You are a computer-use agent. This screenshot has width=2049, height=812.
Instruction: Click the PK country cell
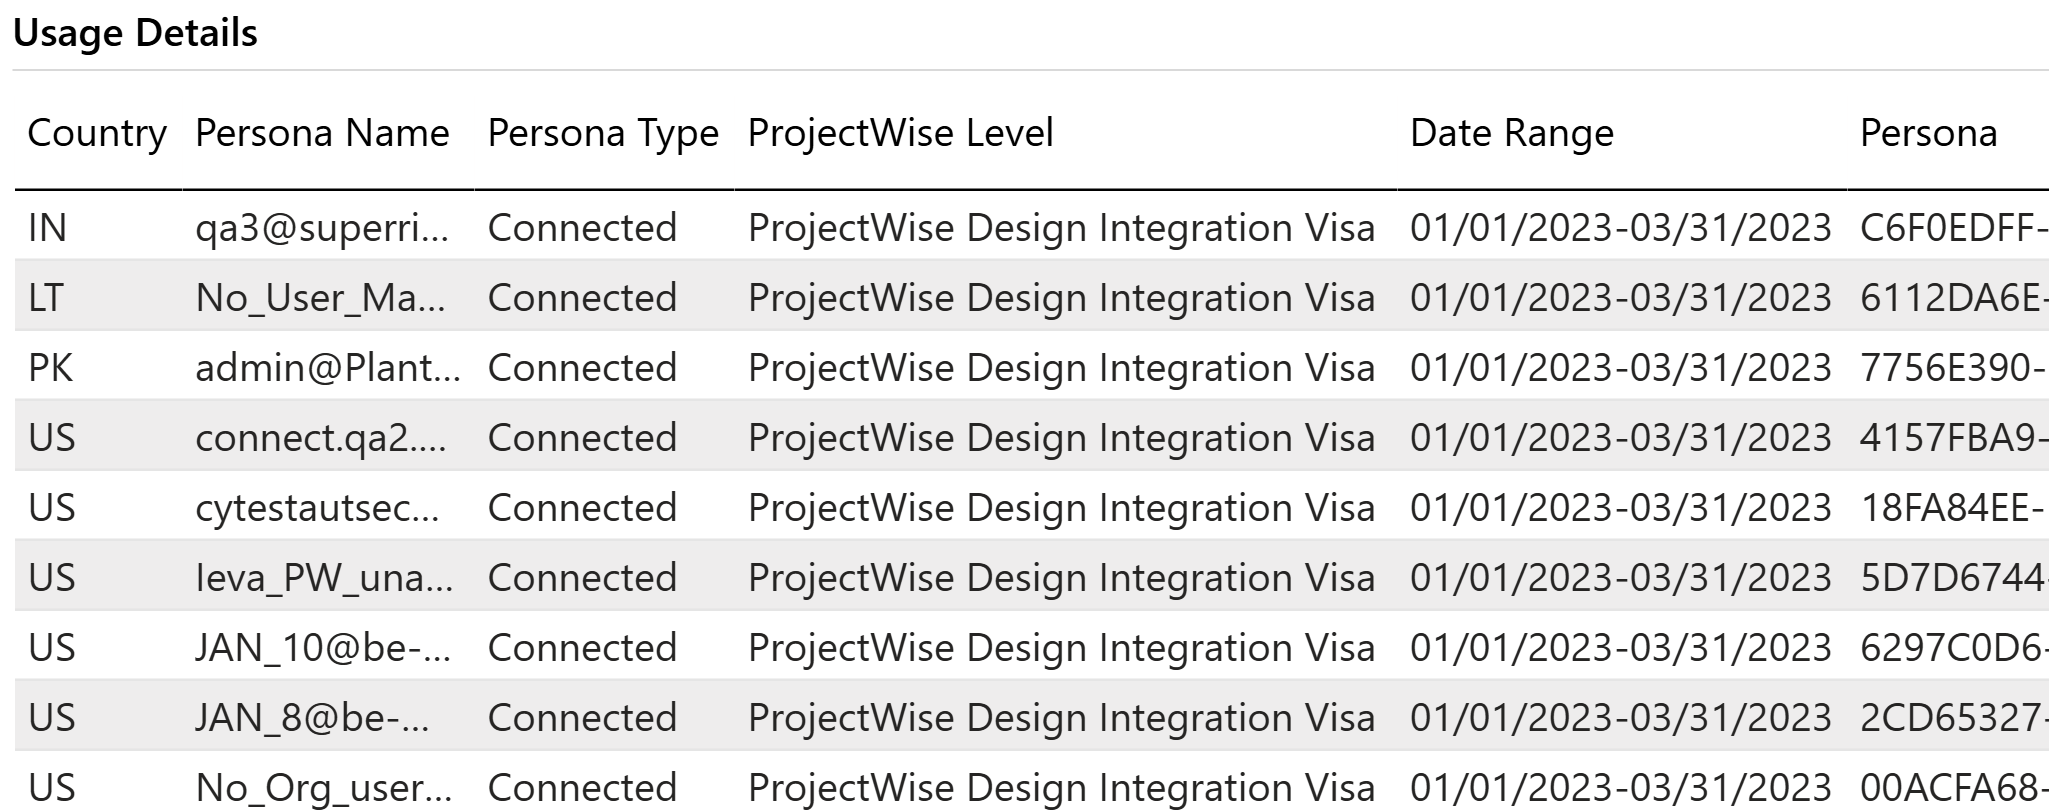point(50,368)
